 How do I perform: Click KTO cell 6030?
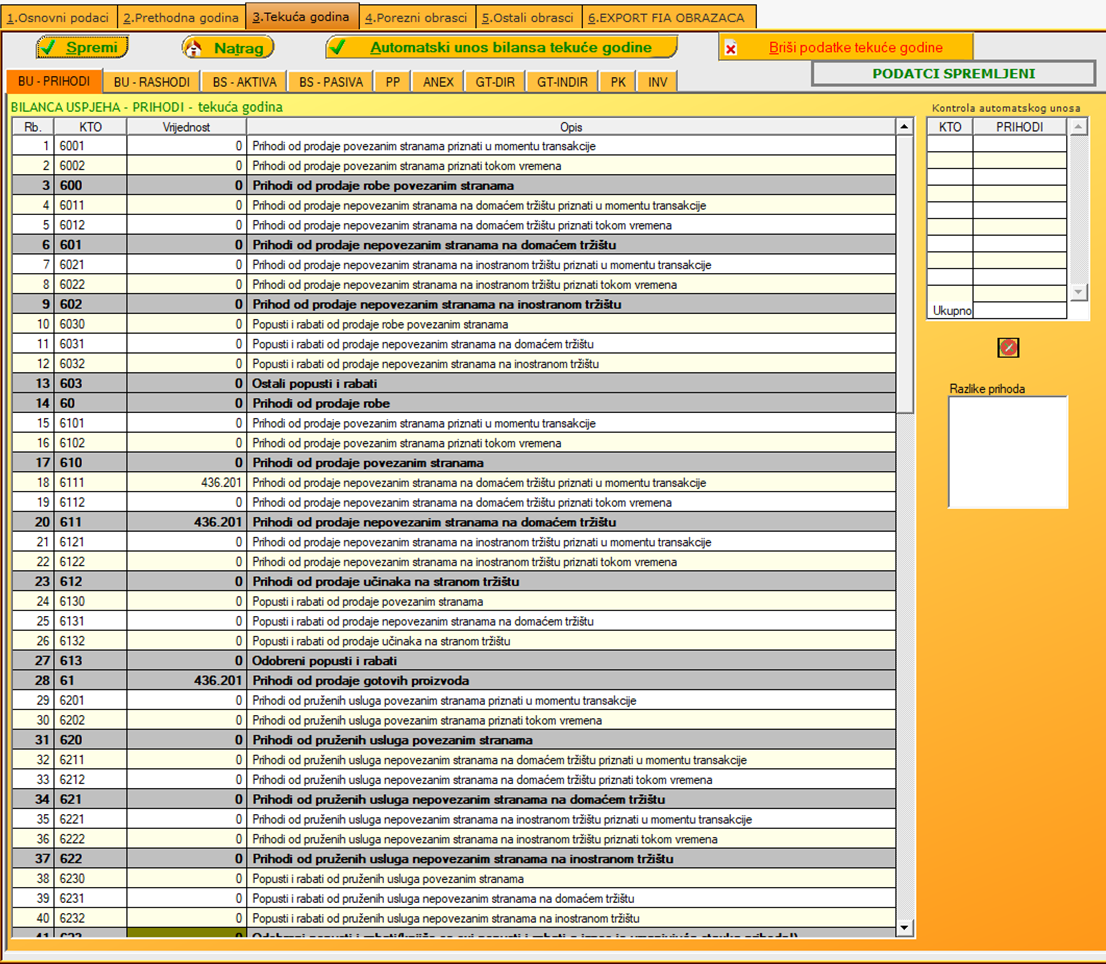click(x=90, y=324)
